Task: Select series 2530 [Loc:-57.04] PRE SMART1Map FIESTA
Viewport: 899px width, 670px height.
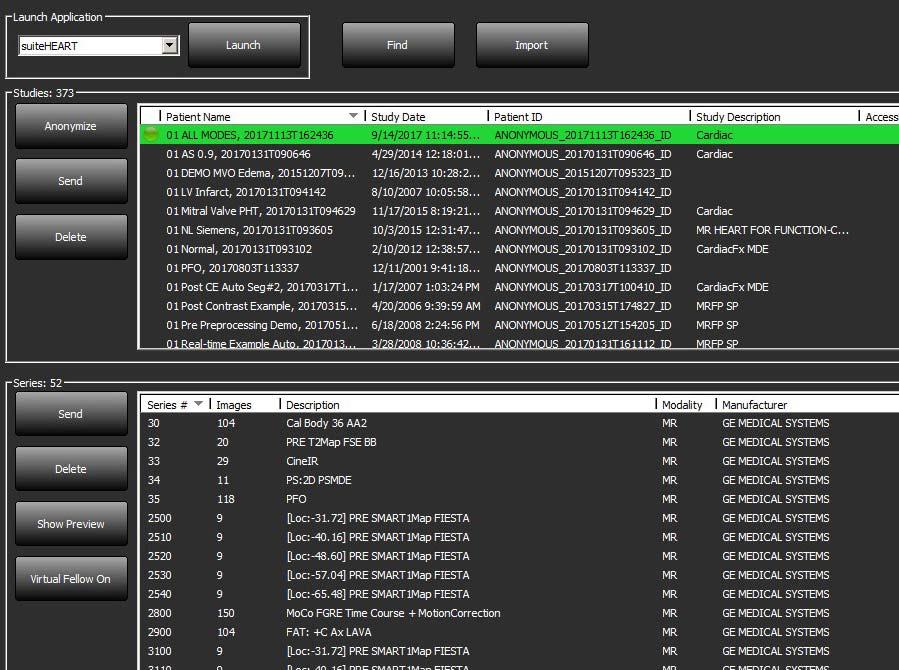Action: pos(519,575)
